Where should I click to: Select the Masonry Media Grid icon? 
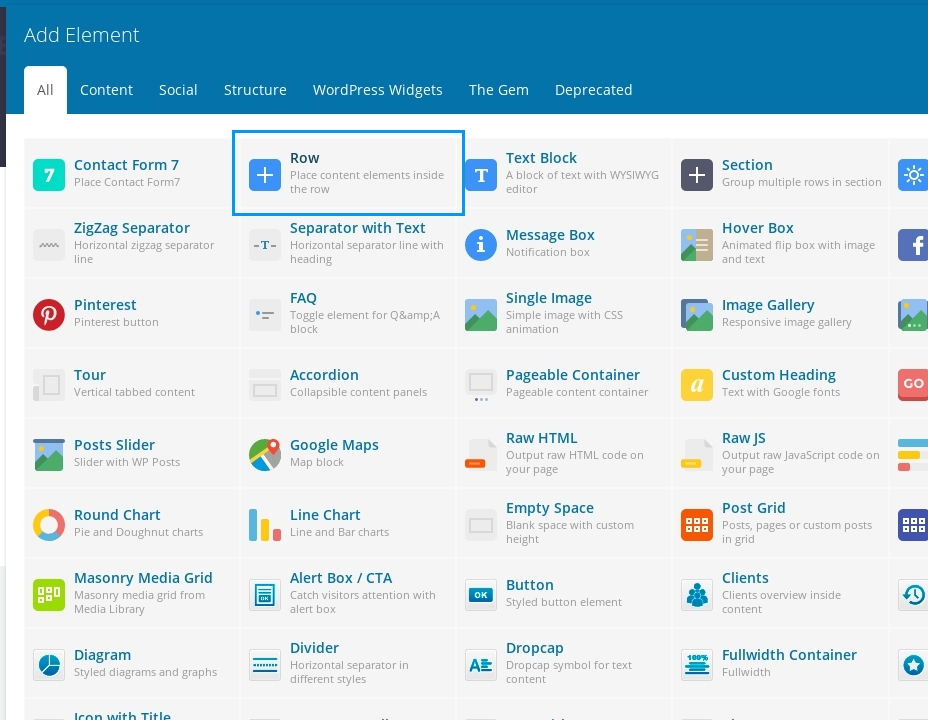tap(48, 594)
